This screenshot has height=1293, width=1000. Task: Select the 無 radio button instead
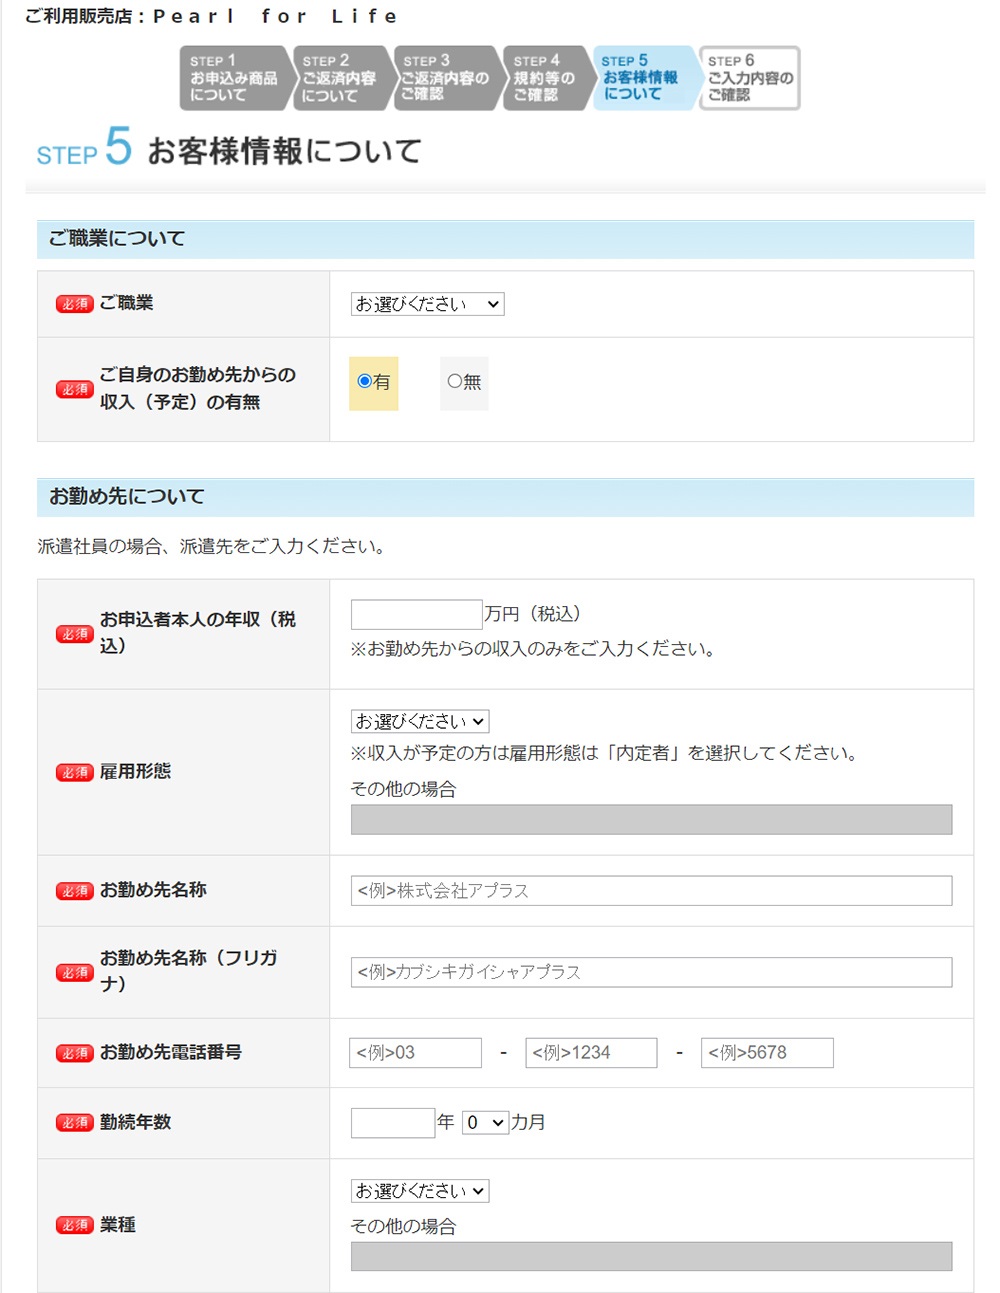[452, 381]
